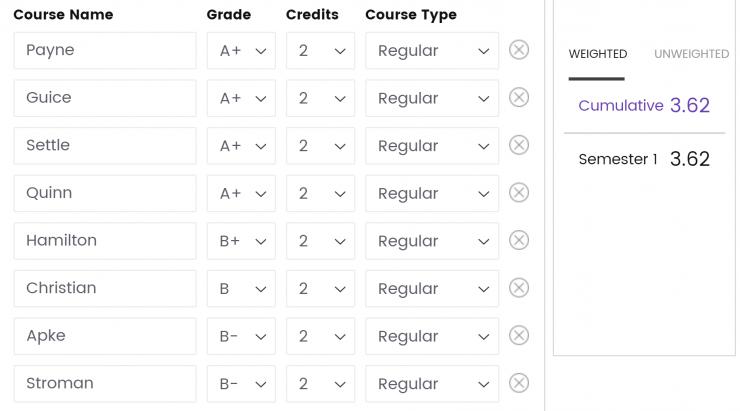Remove the Stroman course row
The height and width of the screenshot is (411, 740).
pos(519,384)
